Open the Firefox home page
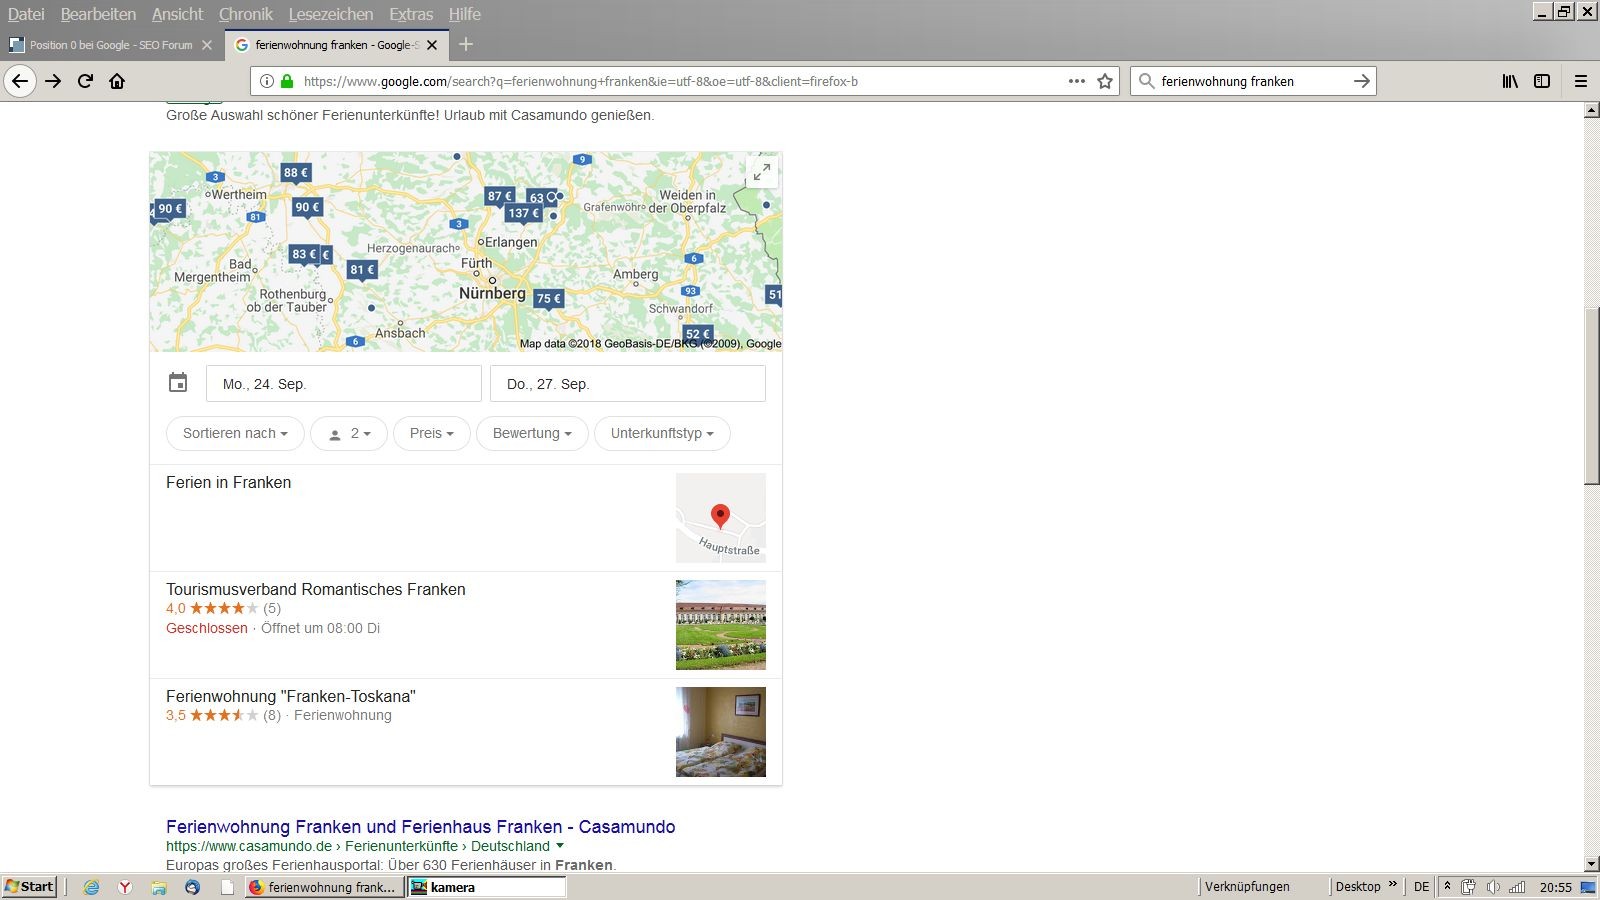The width and height of the screenshot is (1600, 900). pyautogui.click(x=117, y=81)
